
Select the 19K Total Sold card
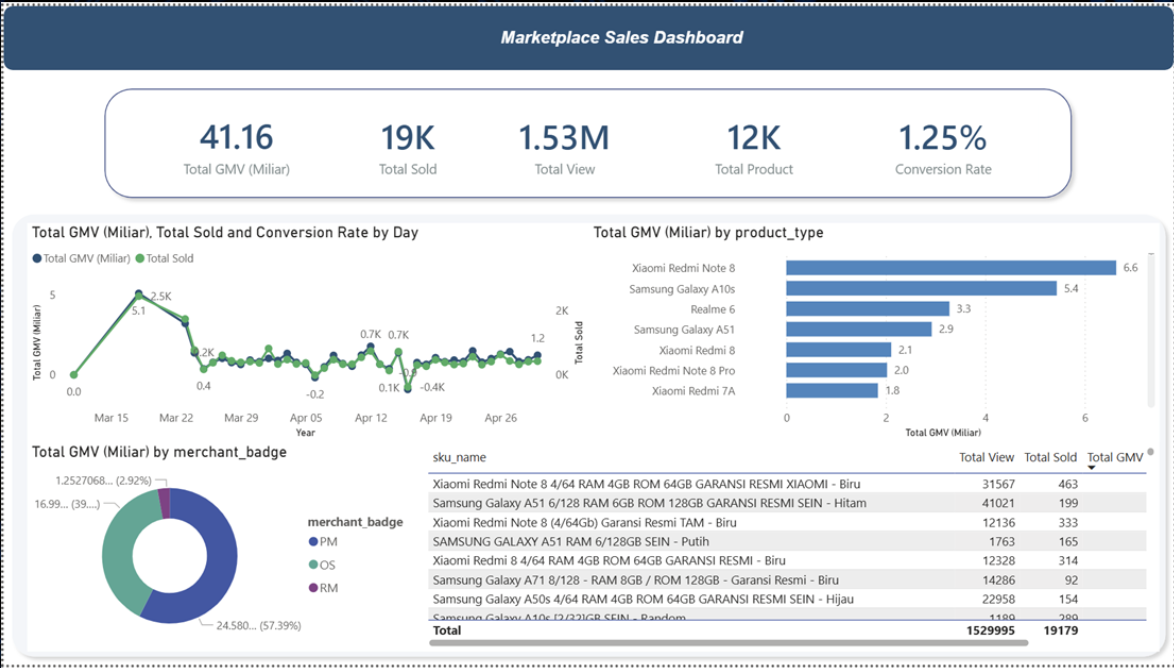click(407, 148)
